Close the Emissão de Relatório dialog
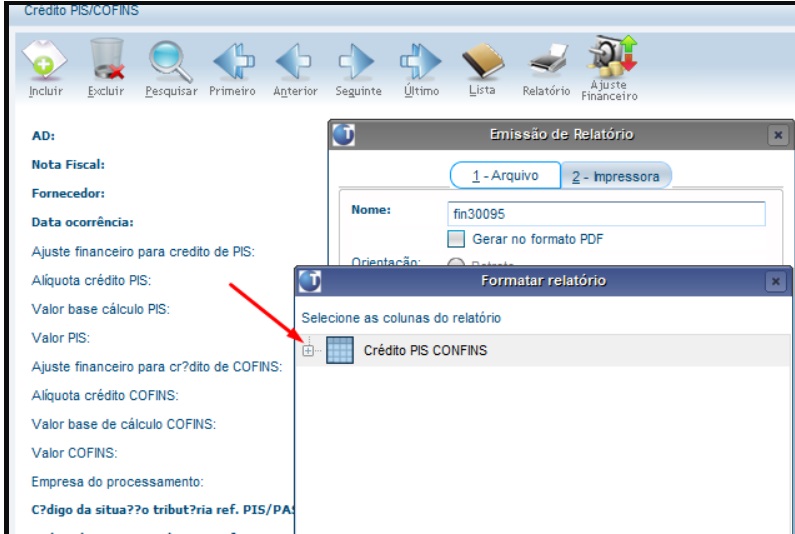 point(778,135)
